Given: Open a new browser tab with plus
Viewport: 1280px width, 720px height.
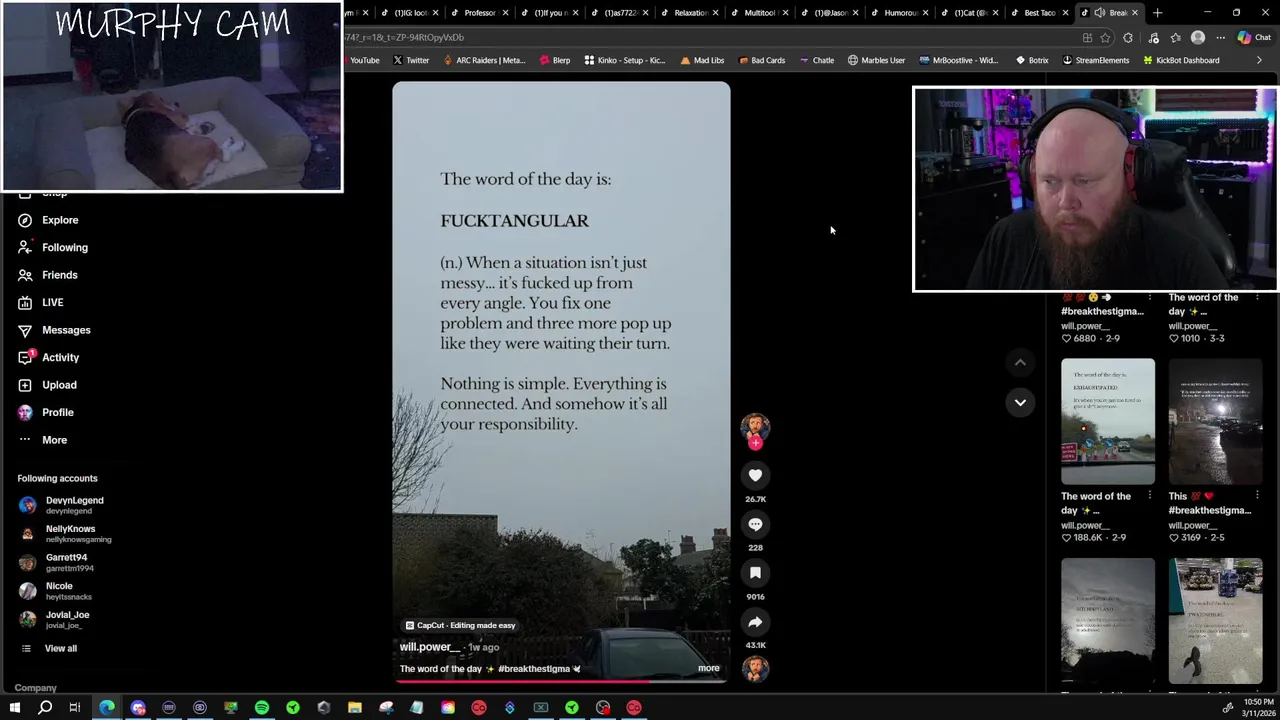Looking at the screenshot, I should coord(1157,13).
